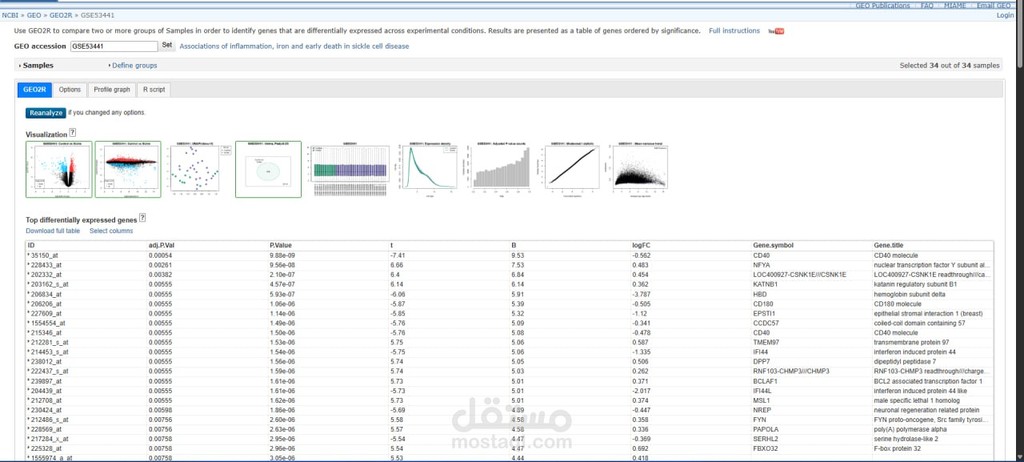Click the Download full table link
The width and height of the screenshot is (1024, 462).
pos(53,231)
